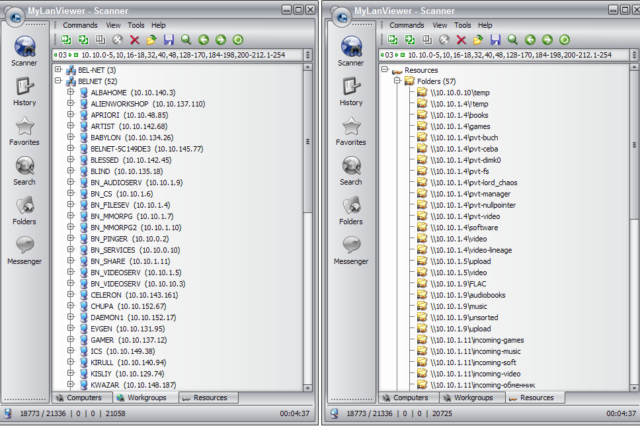
Task: Select the \\10.10.1.11\incoming-soft folder
Action: tap(473, 363)
